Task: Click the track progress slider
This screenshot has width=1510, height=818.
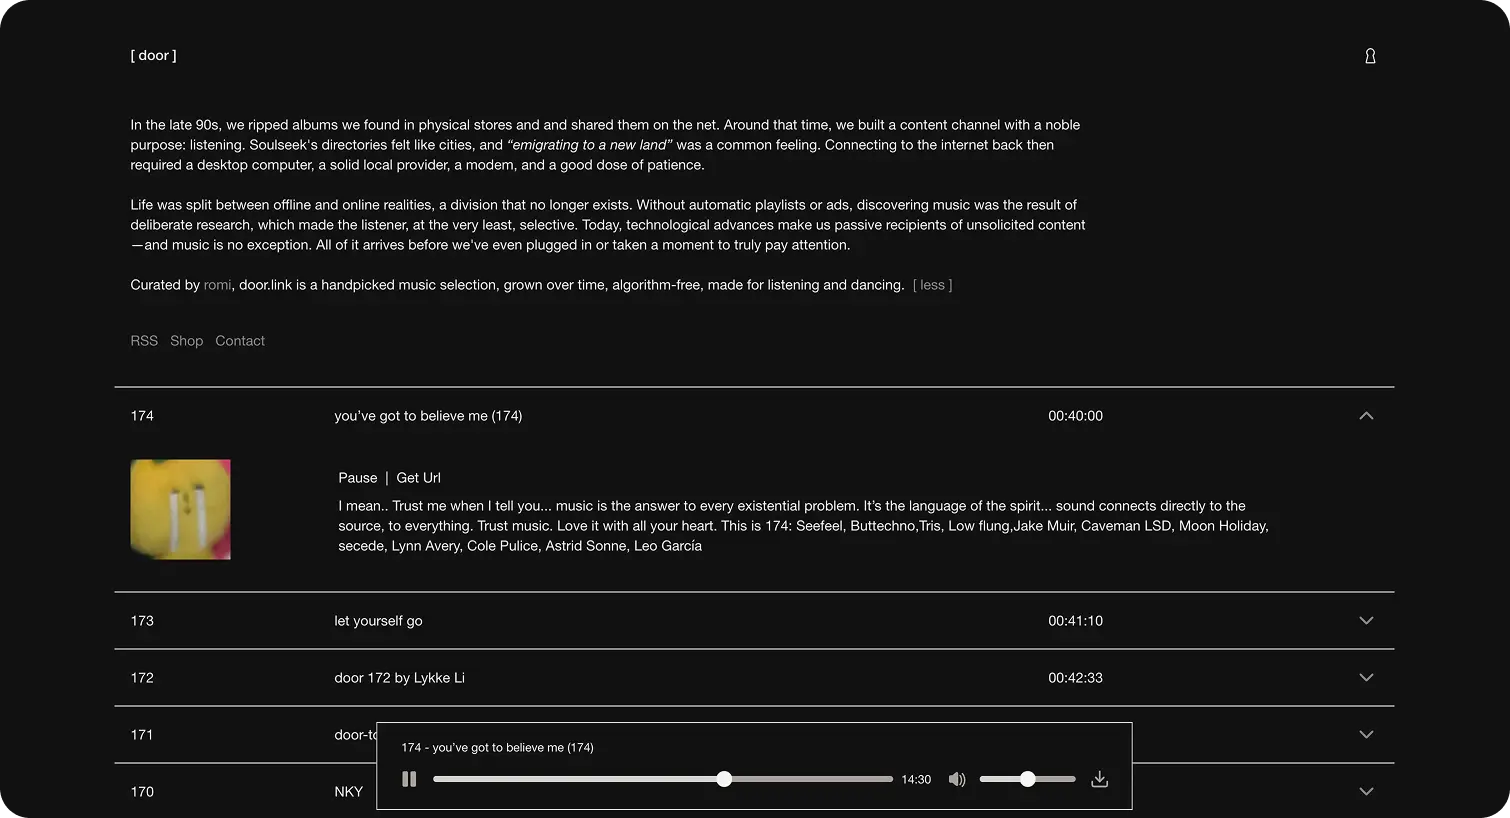Action: 662,779
